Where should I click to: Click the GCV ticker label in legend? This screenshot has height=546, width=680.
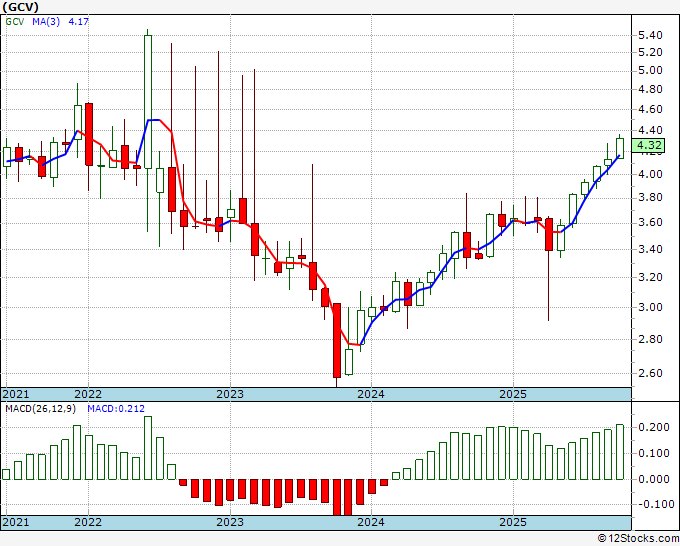pyautogui.click(x=15, y=21)
